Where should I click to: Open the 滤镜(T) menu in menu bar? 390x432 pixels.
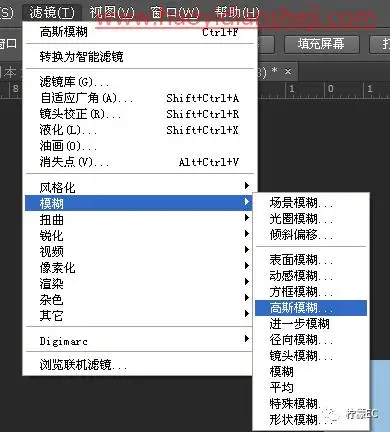52,13
